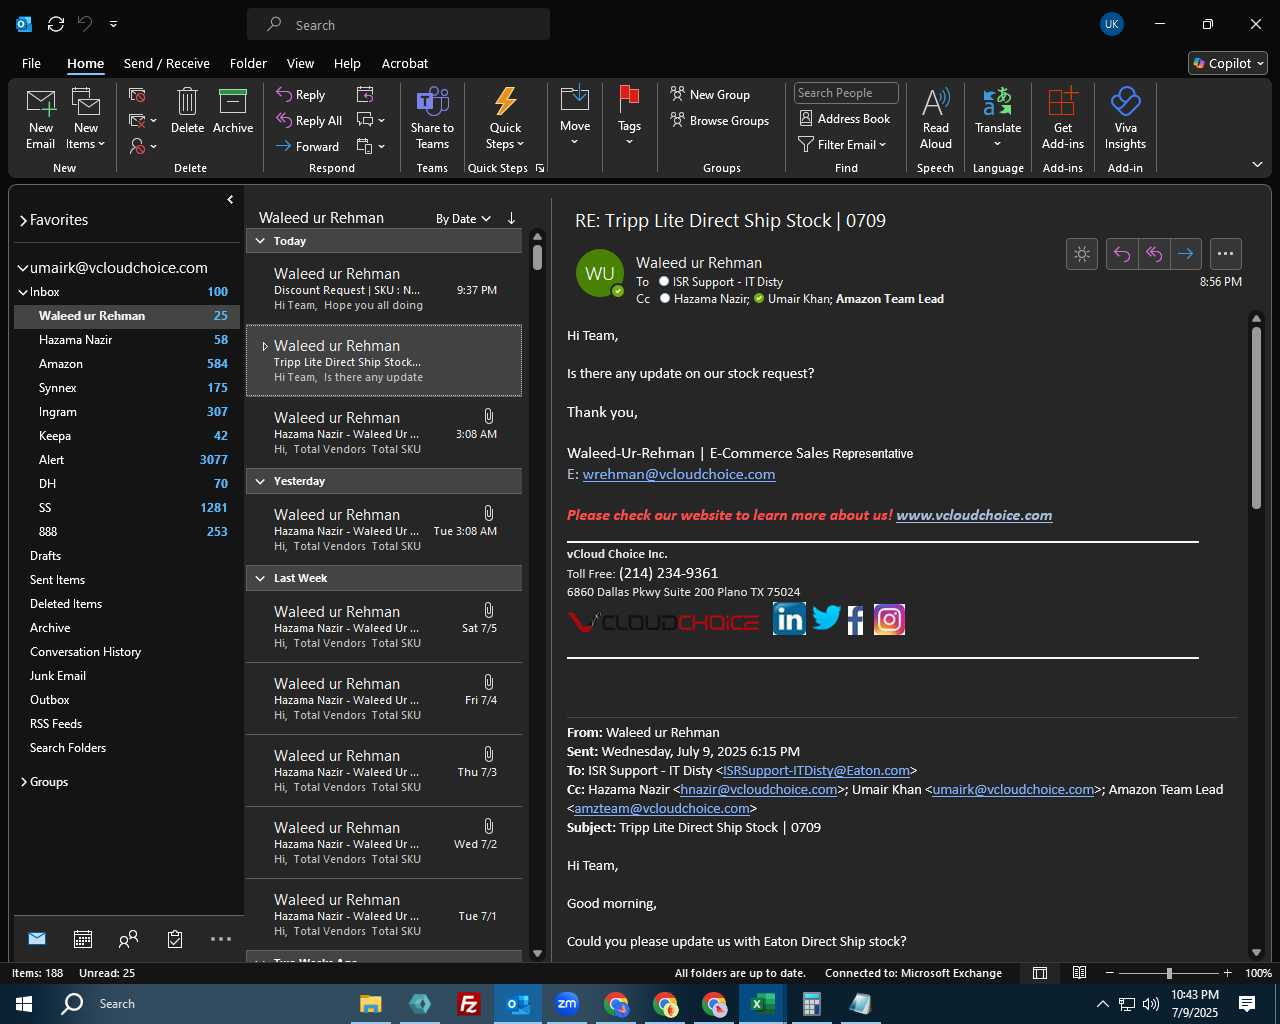This screenshot has width=1280, height=1024.
Task: Open Tasks view in navigation bar
Action: 175,939
